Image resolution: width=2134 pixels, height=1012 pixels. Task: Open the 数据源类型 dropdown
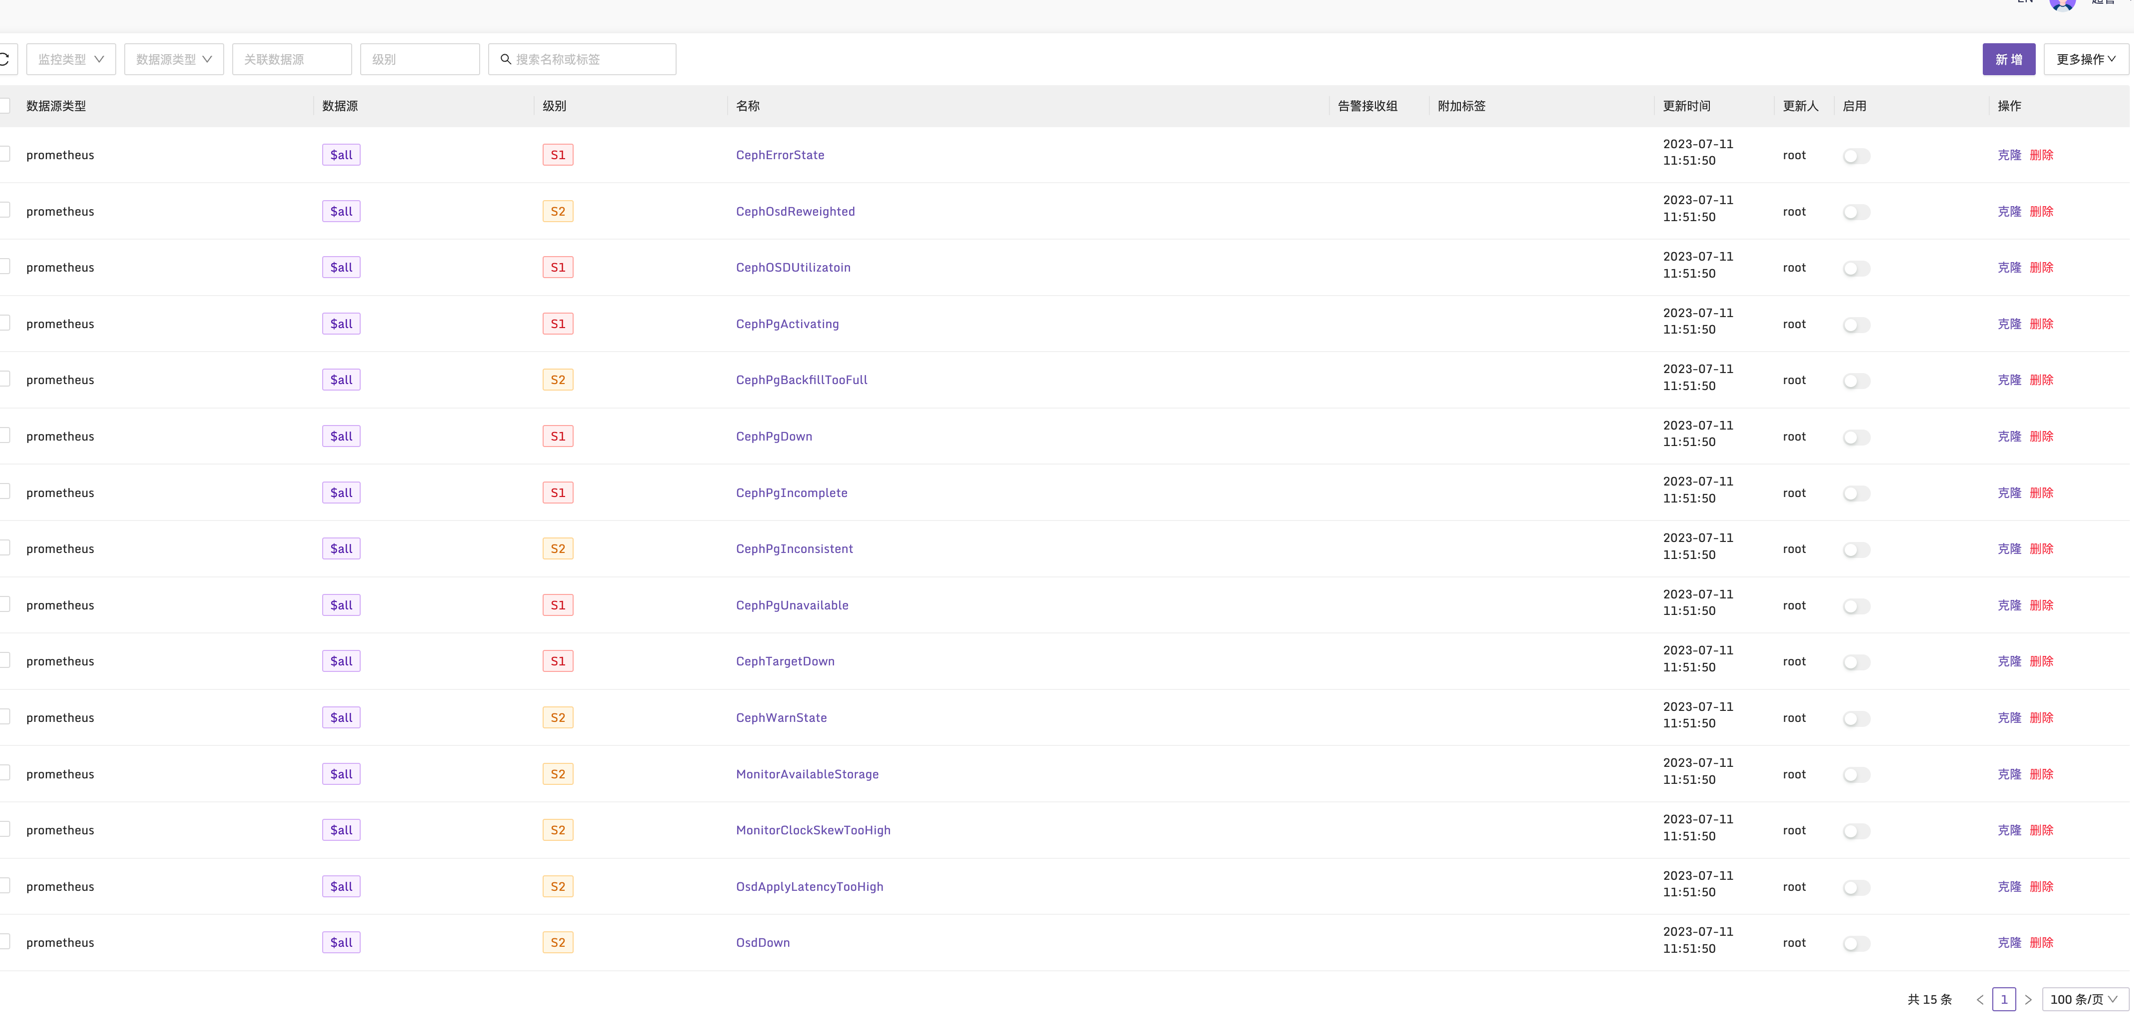(x=174, y=59)
